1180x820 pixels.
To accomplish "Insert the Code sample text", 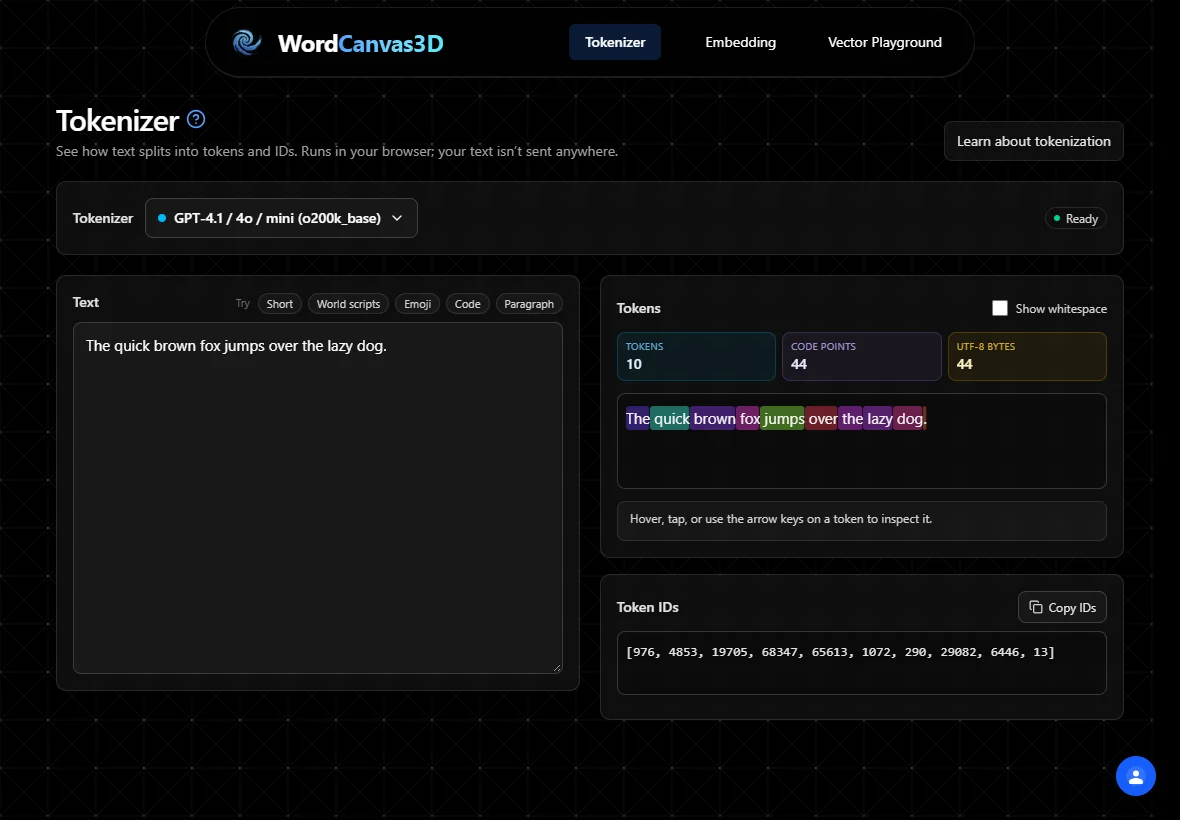I will pyautogui.click(x=467, y=304).
